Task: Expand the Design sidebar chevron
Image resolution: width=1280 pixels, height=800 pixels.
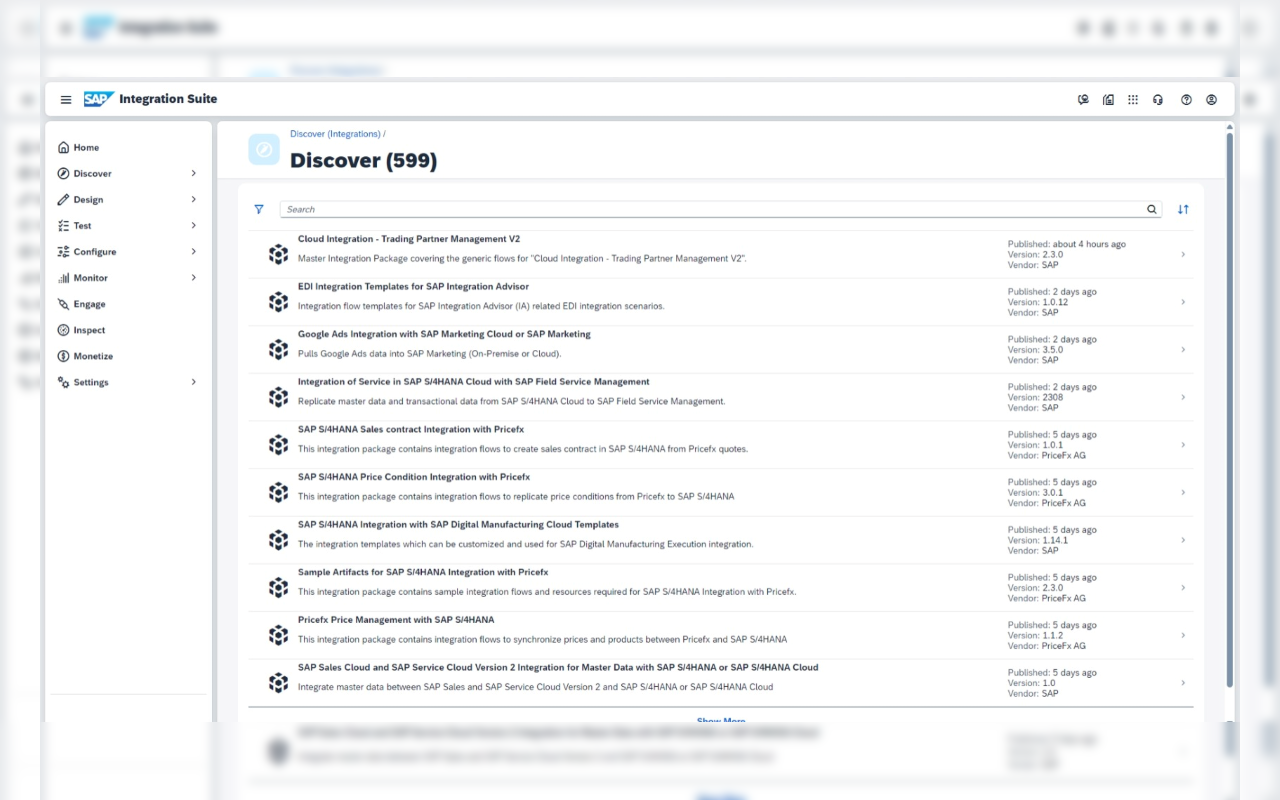Action: pos(193,199)
